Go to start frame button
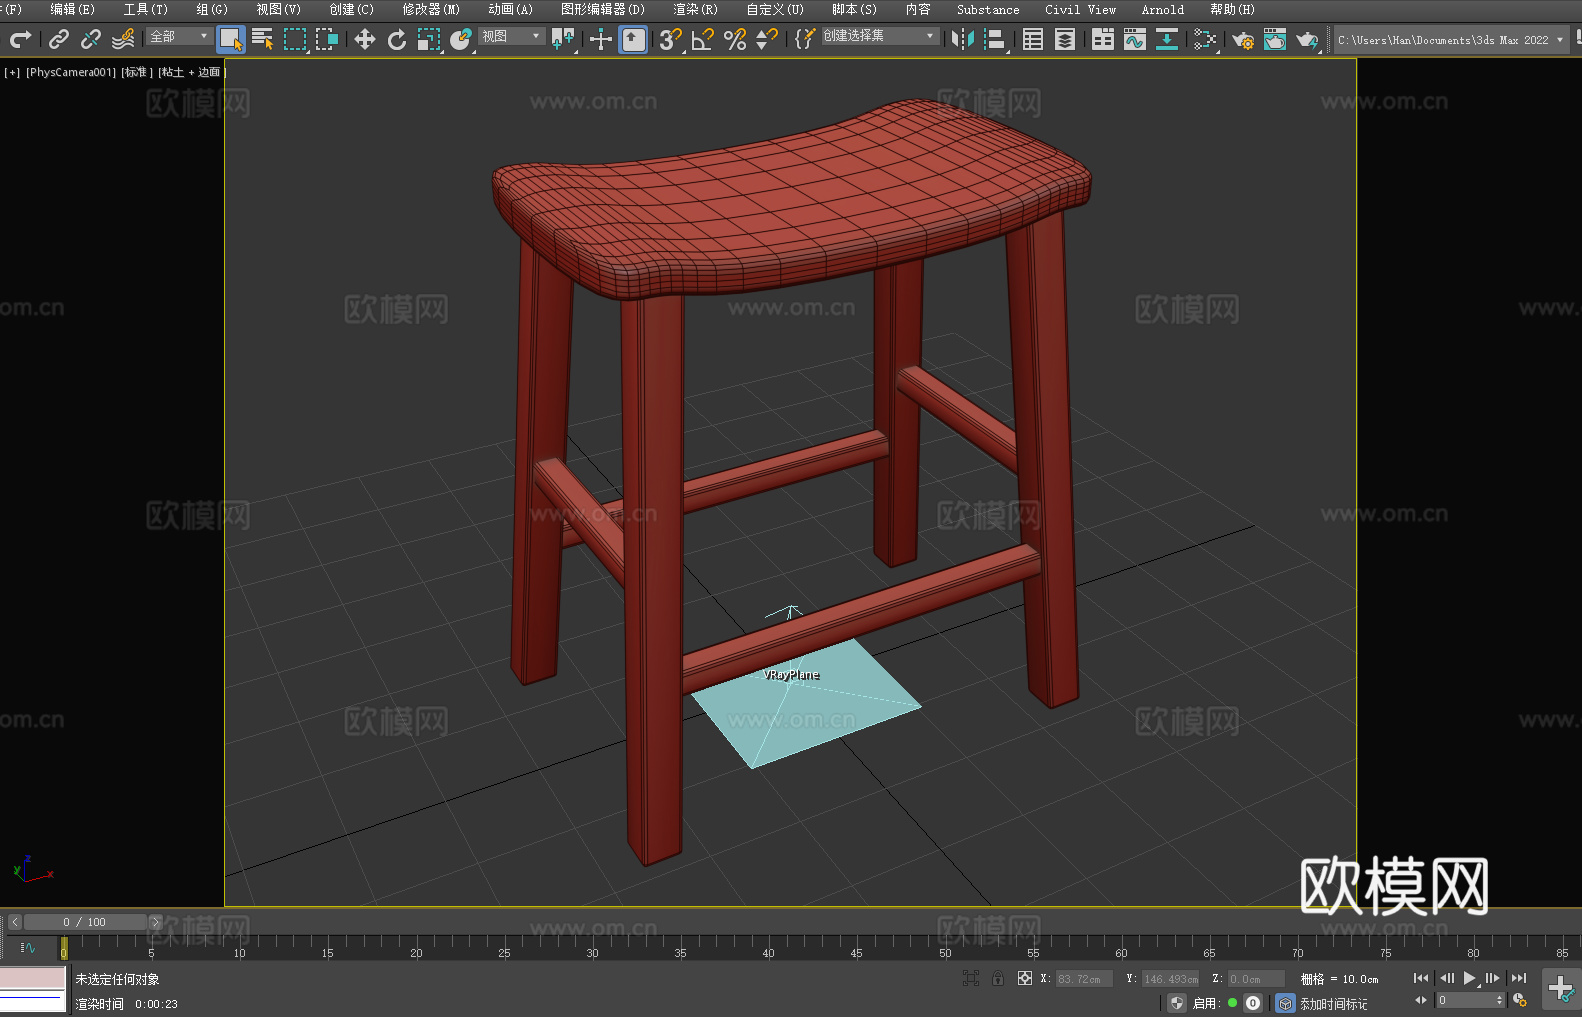The width and height of the screenshot is (1582, 1017). (1421, 978)
